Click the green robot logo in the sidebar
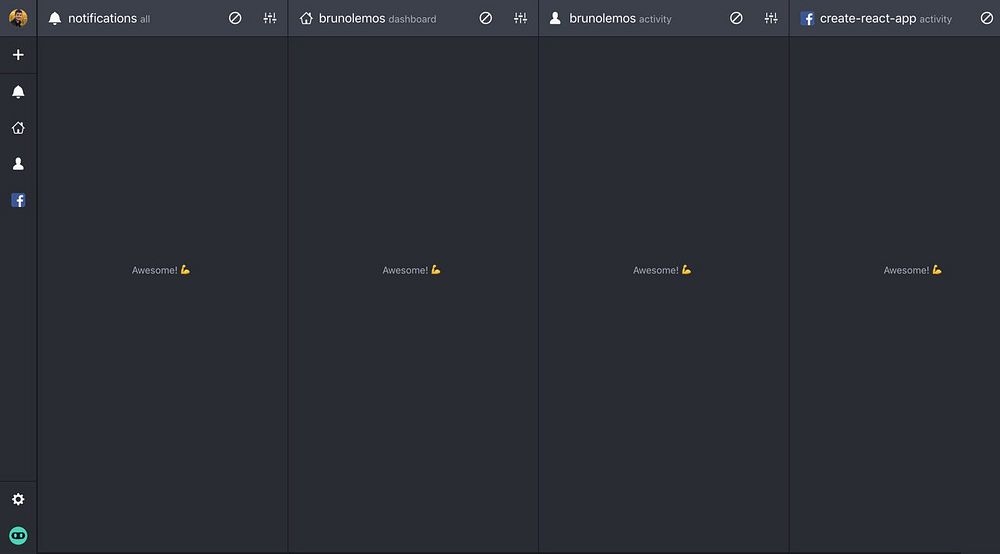This screenshot has height=554, width=1000. click(18, 536)
